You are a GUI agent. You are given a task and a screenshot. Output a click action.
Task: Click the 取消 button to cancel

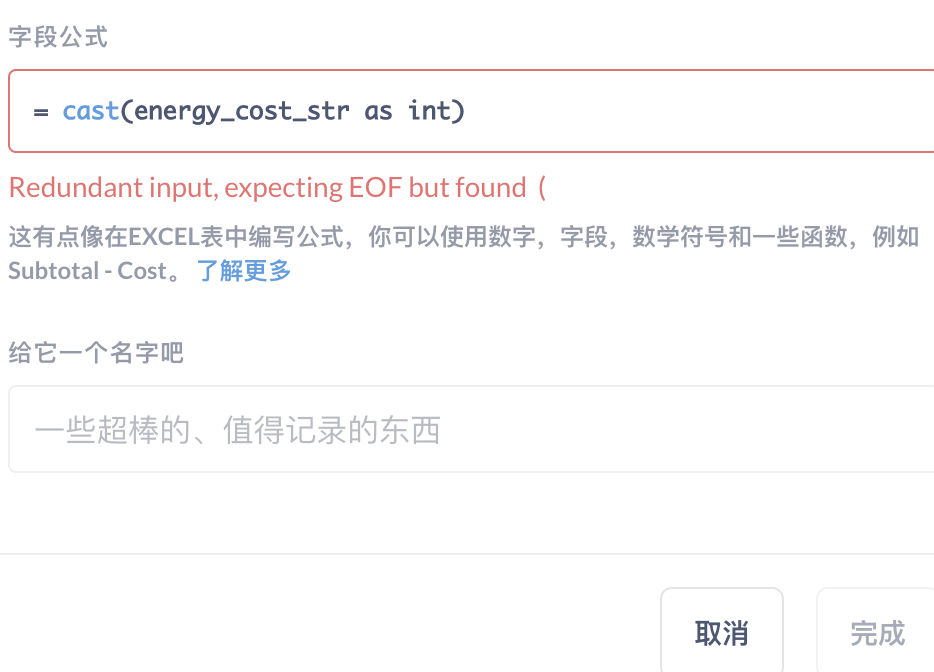[x=722, y=632]
